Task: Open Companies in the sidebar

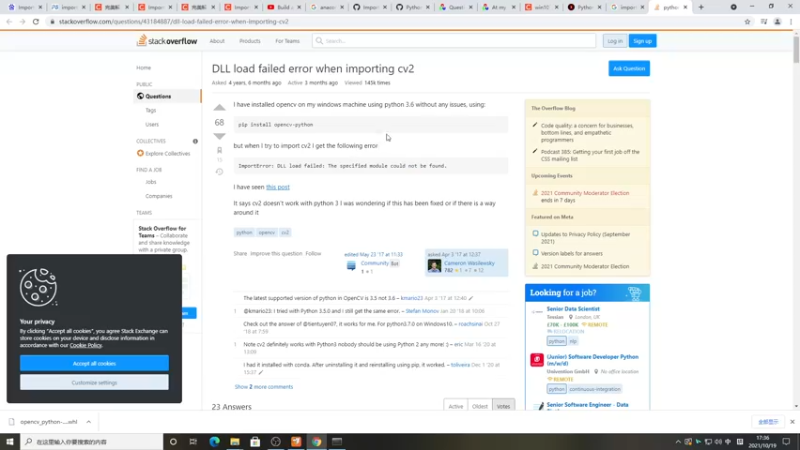Action: coord(159,196)
